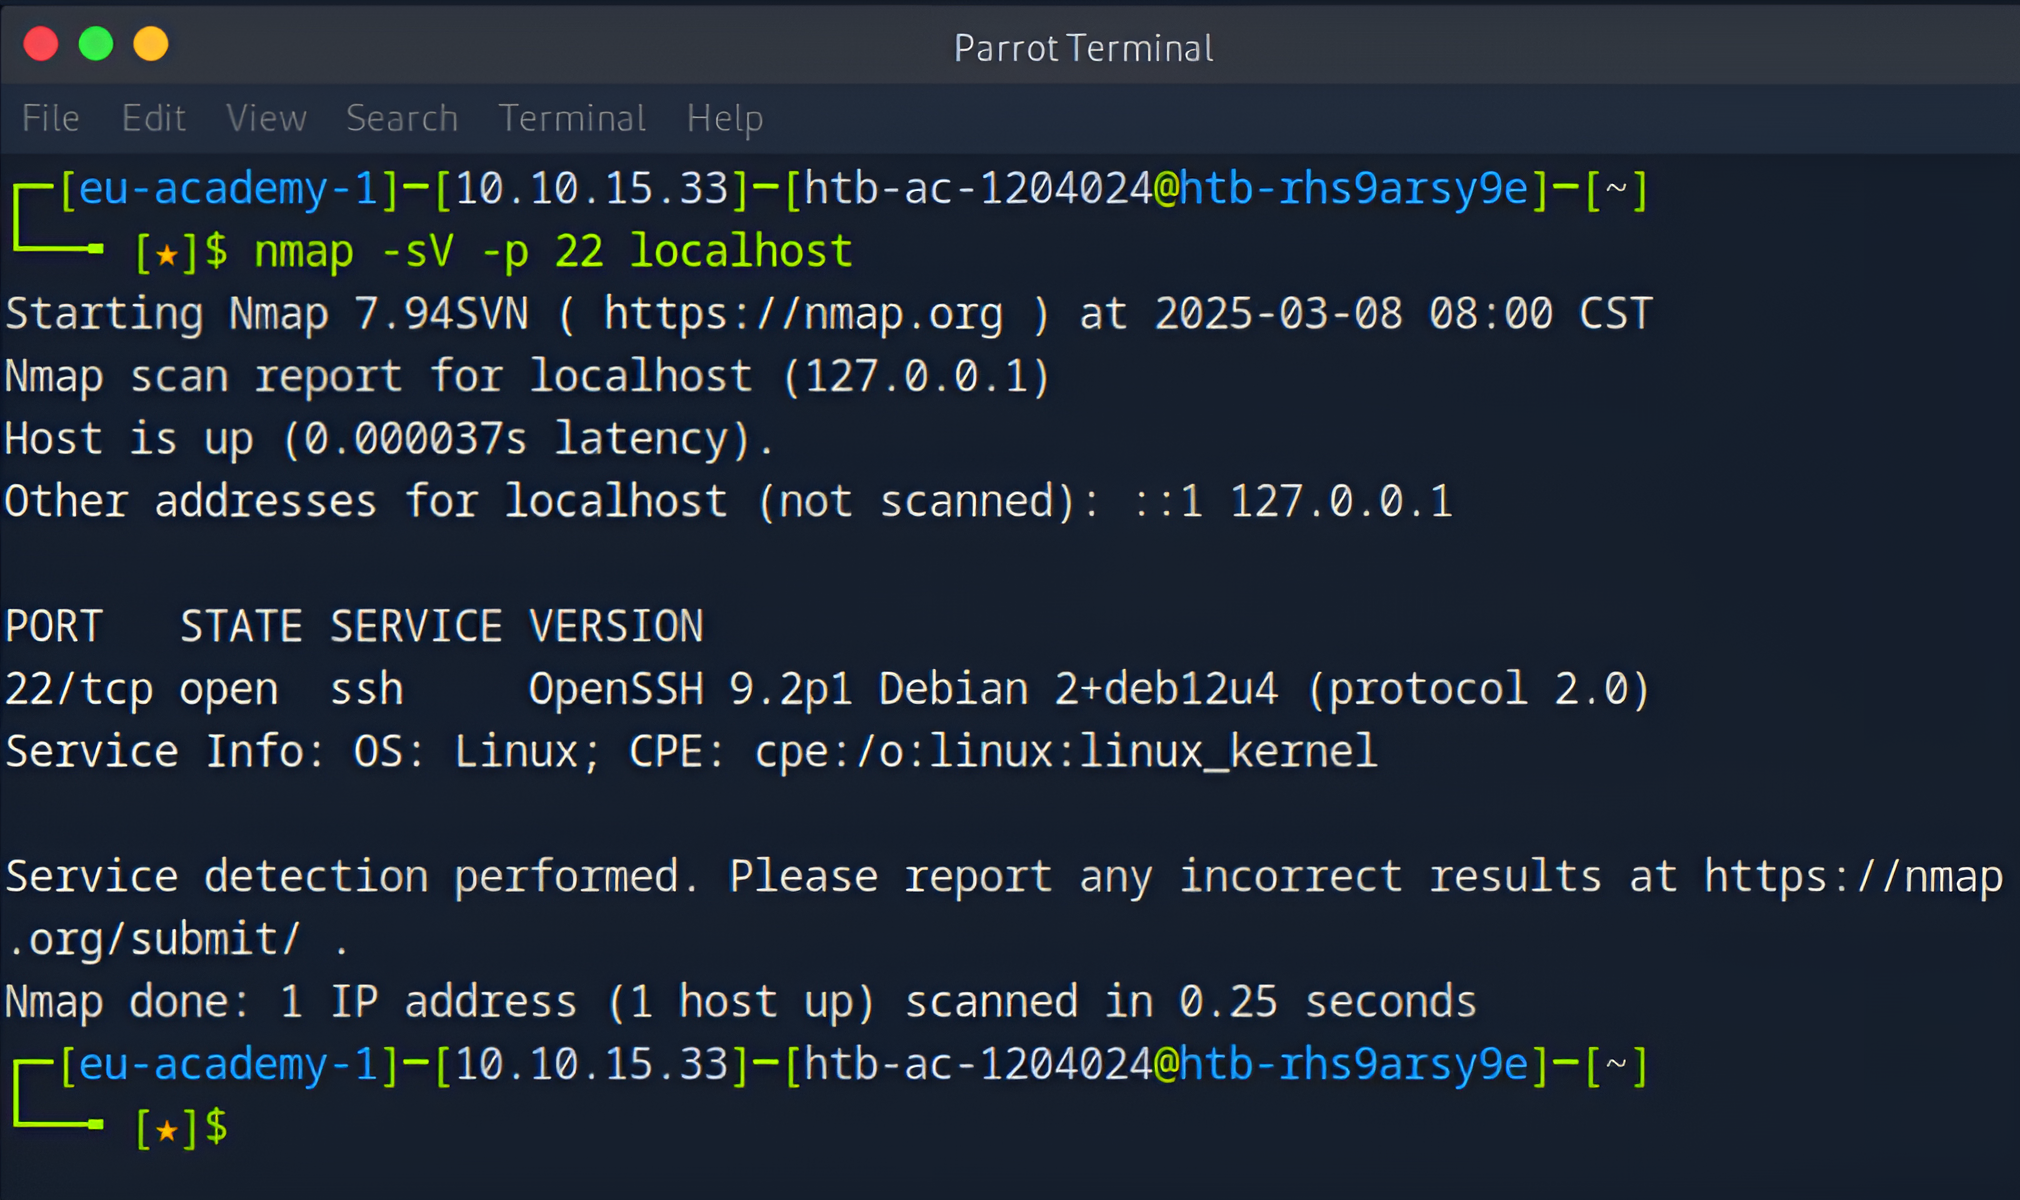This screenshot has width=2020, height=1200.
Task: Open the Help menu
Action: pyautogui.click(x=725, y=119)
